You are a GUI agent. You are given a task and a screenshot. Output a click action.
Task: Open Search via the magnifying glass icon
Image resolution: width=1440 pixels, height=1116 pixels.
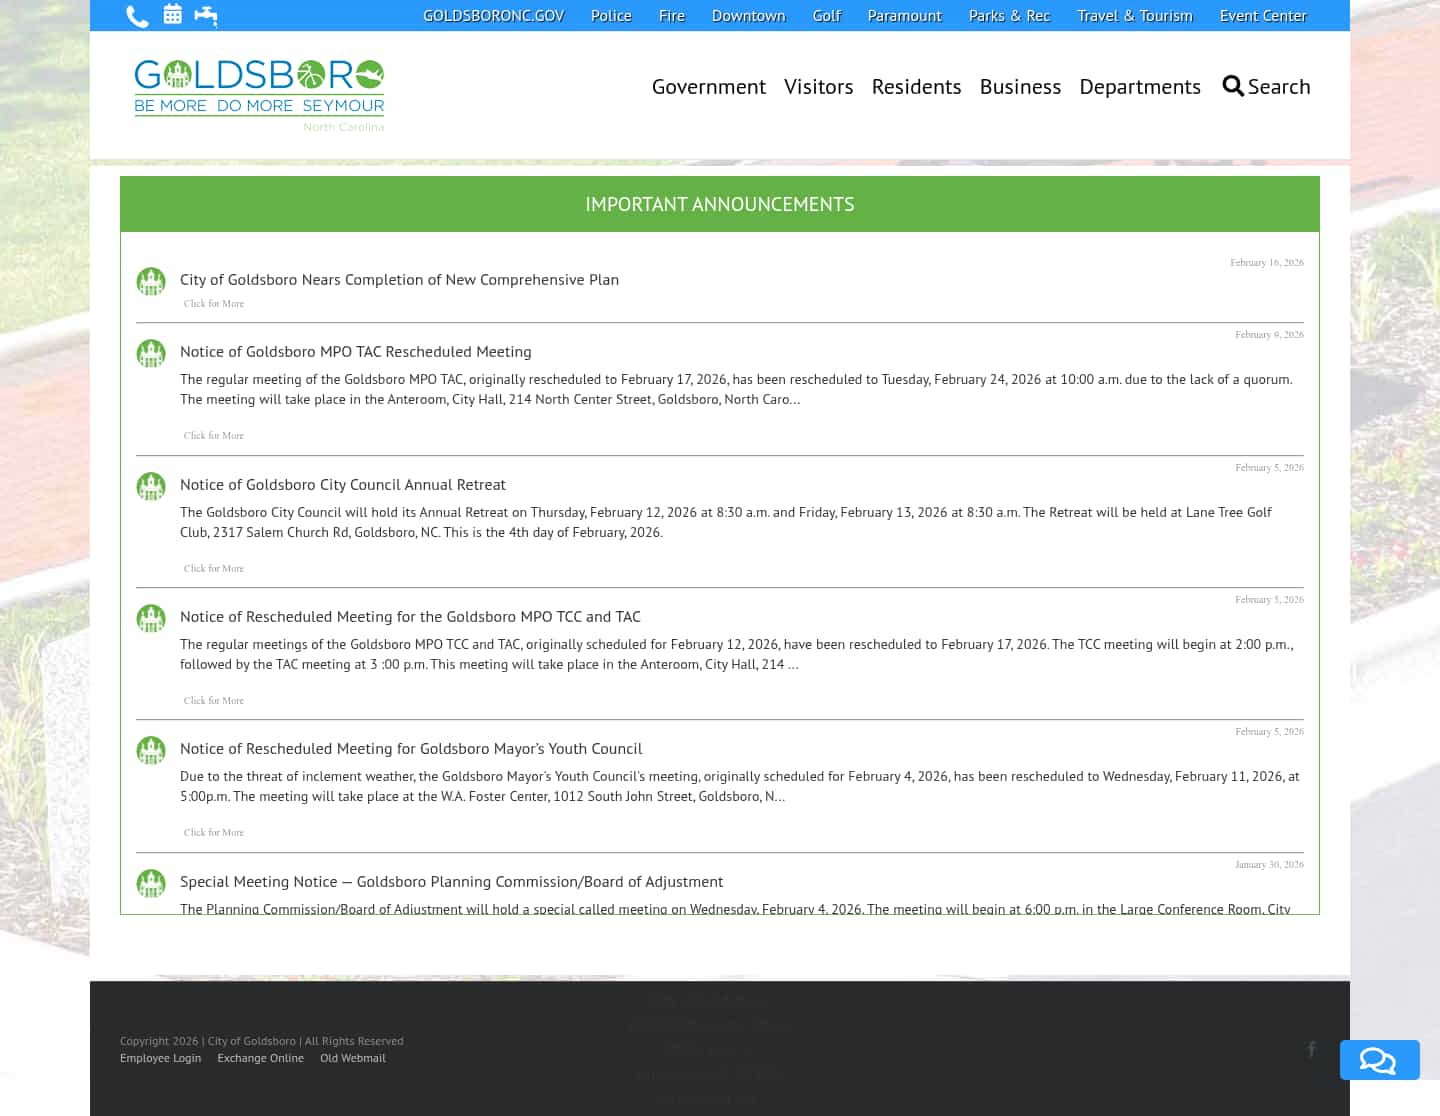(1233, 86)
